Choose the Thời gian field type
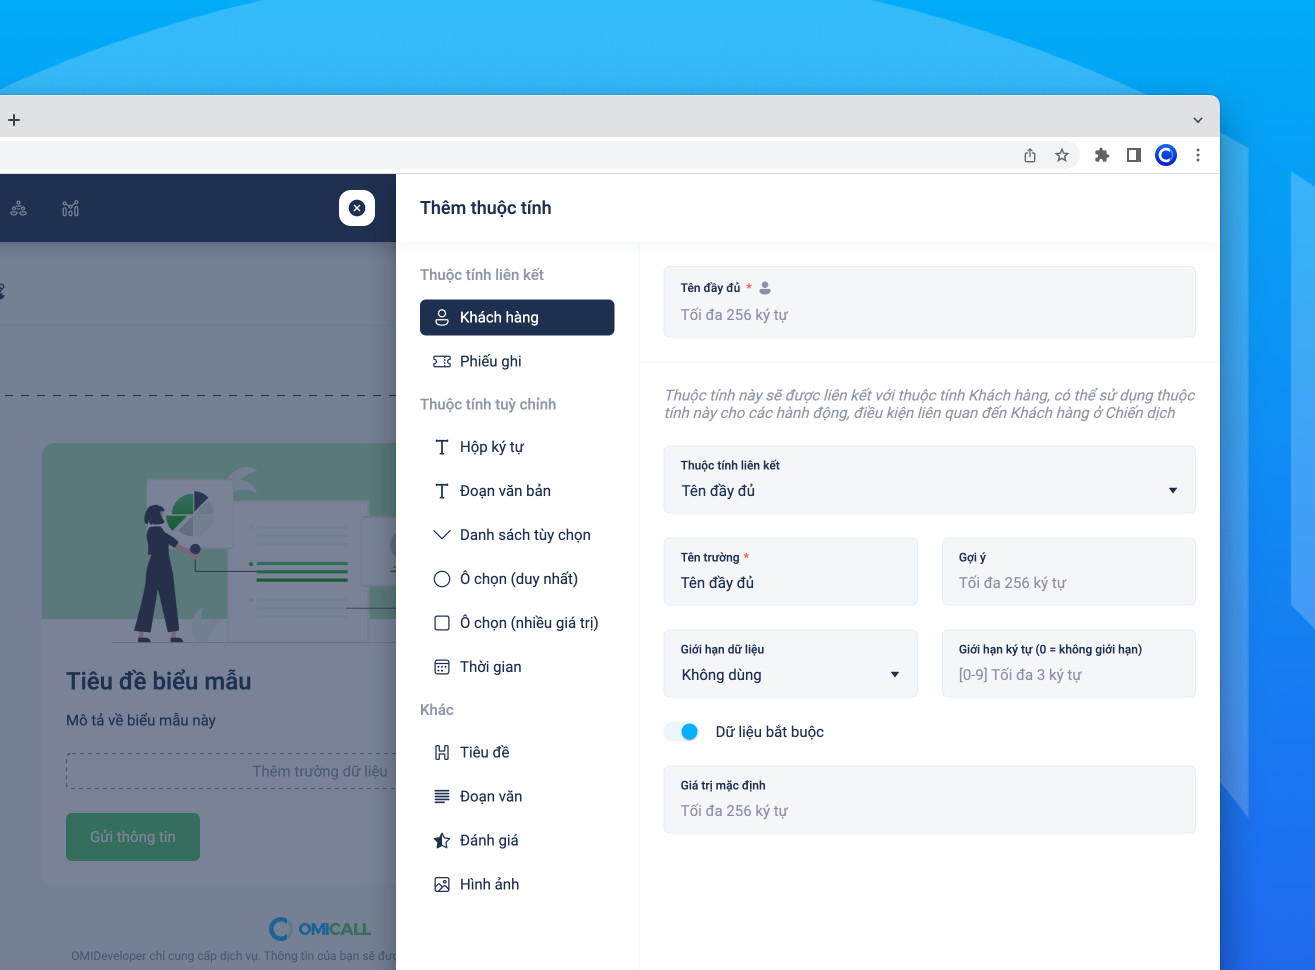Screen dimensions: 1315x970 (517, 667)
